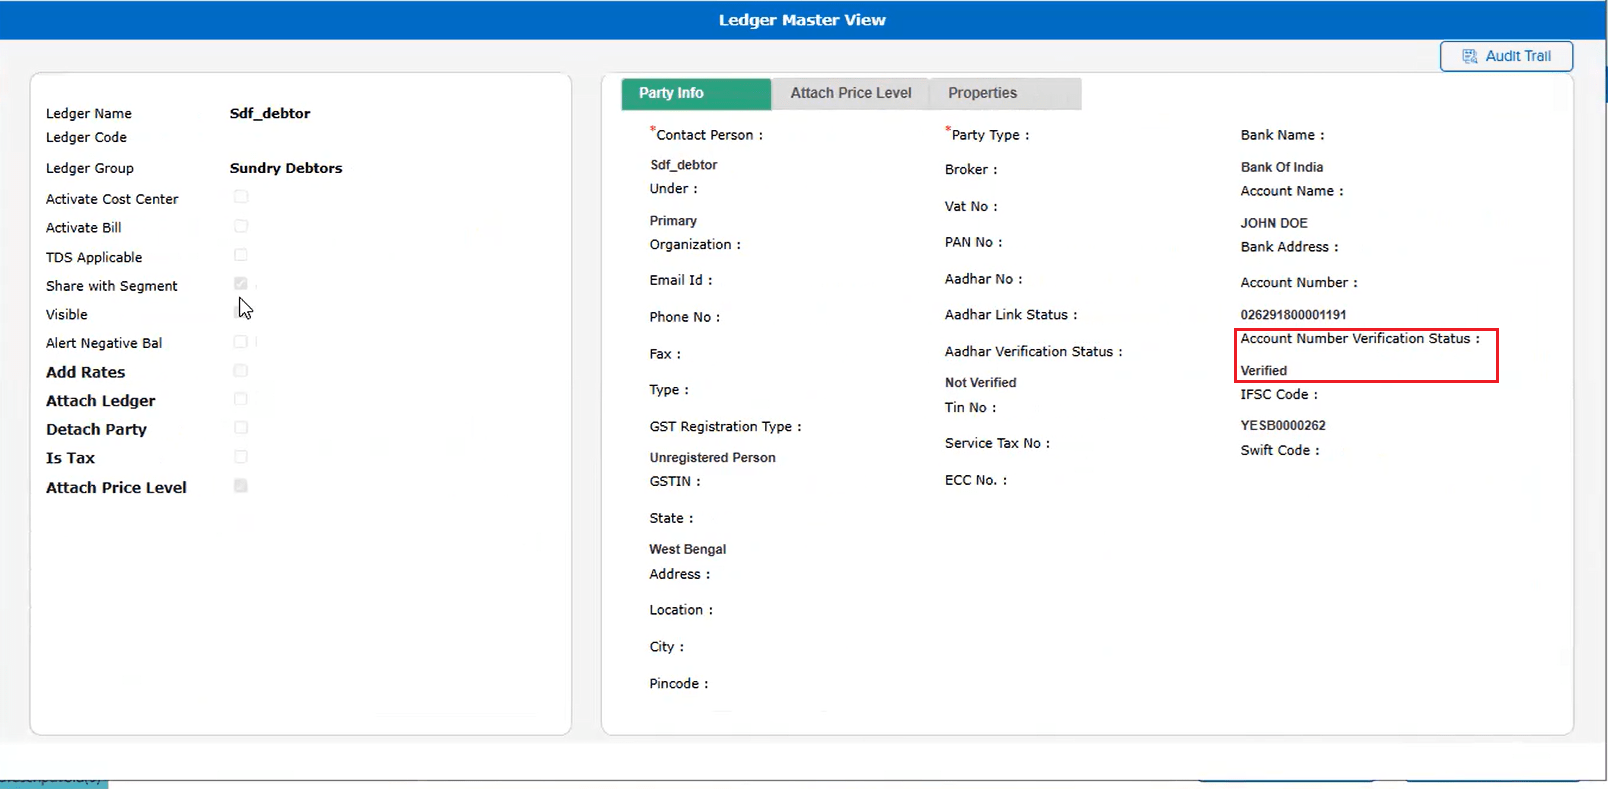Click the Ledger Master View title
The width and height of the screenshot is (1608, 792).
click(x=802, y=20)
